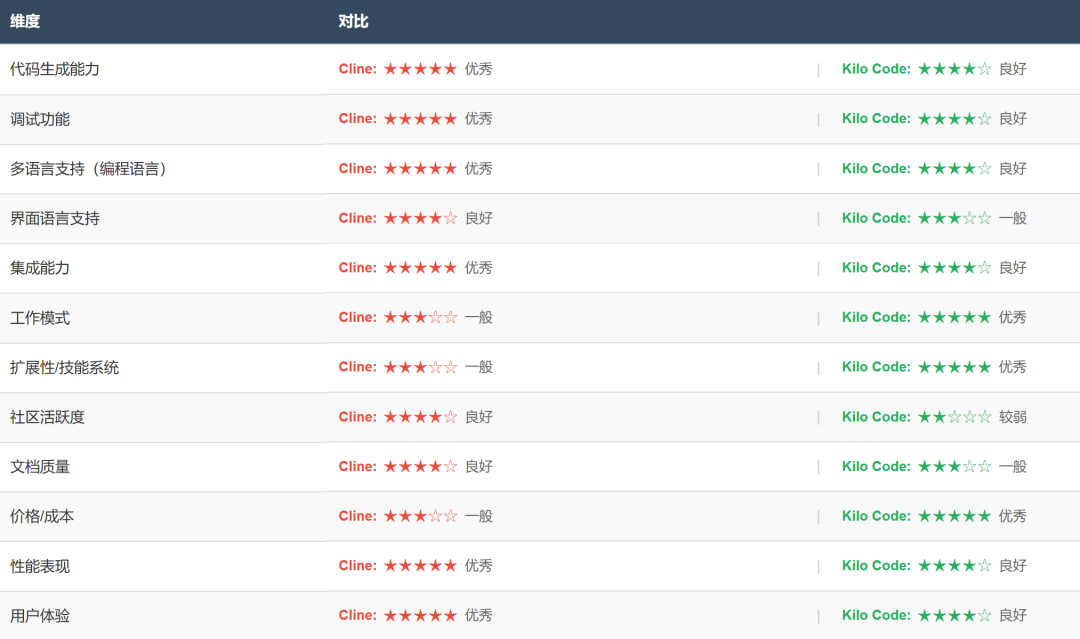Click Kilo Code 良好 label in 代码生成能力 row
Screen dimensions: 1080x639
[x=1013, y=69]
